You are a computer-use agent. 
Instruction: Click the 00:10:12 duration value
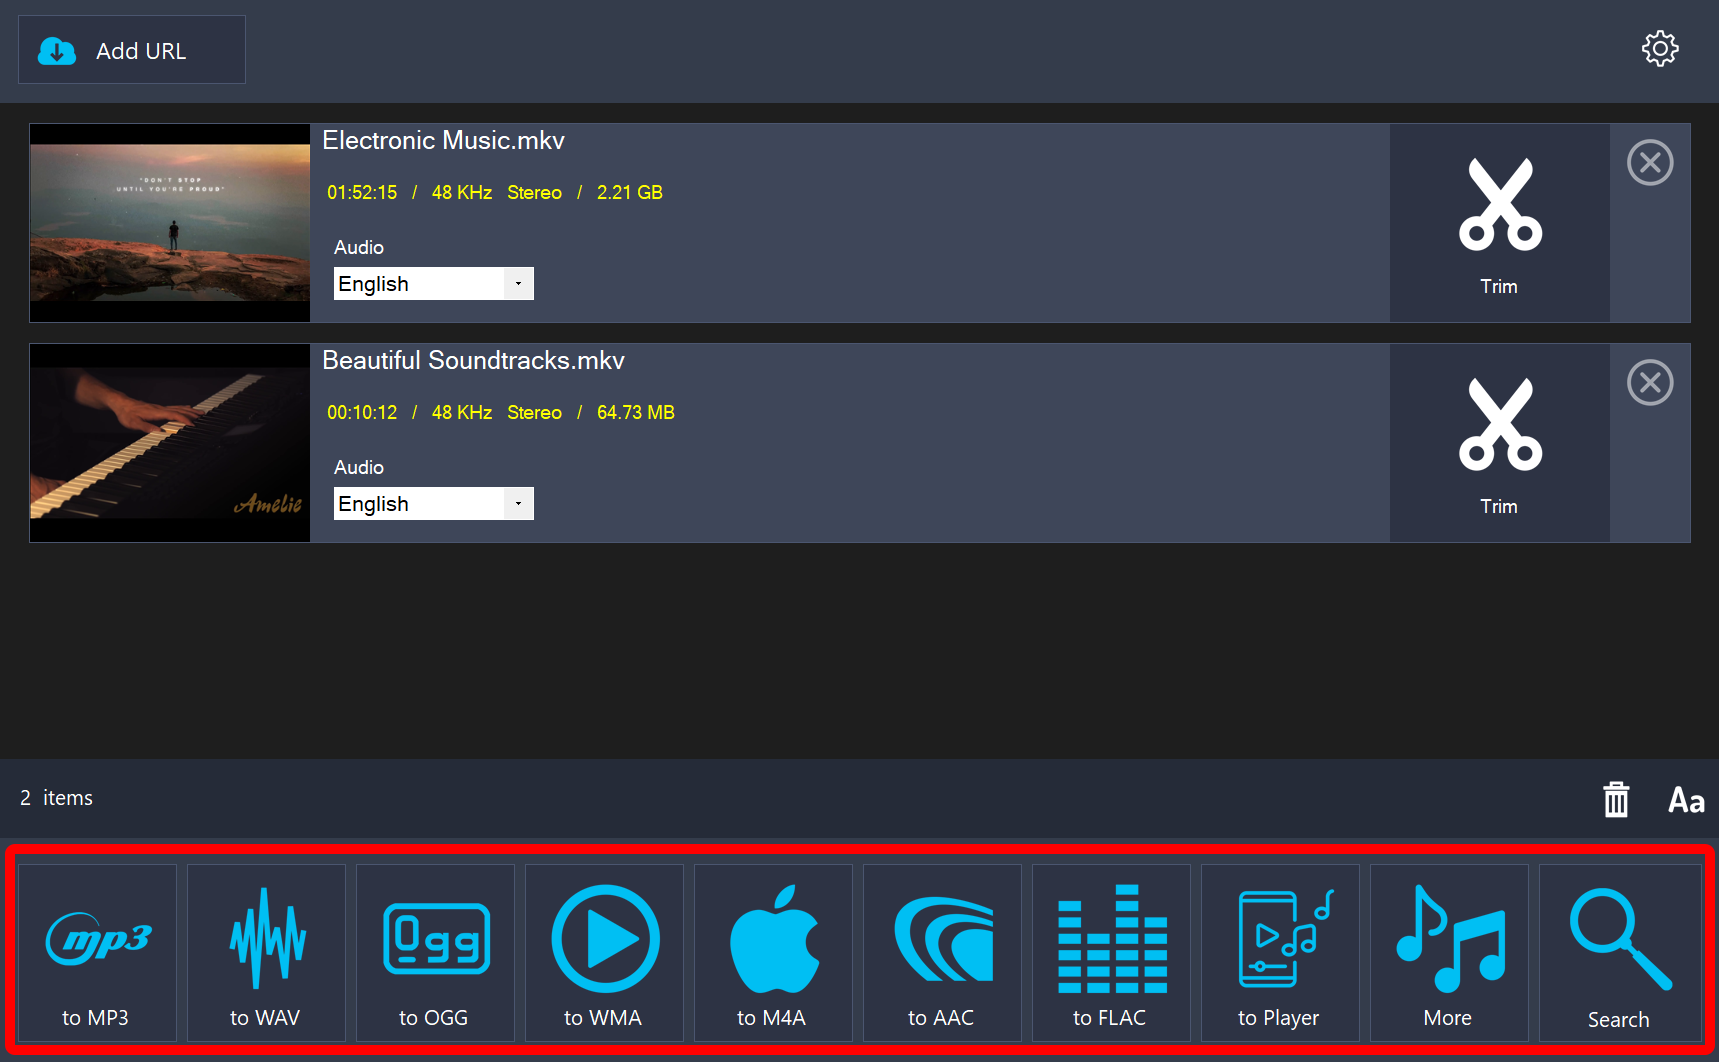click(x=362, y=413)
